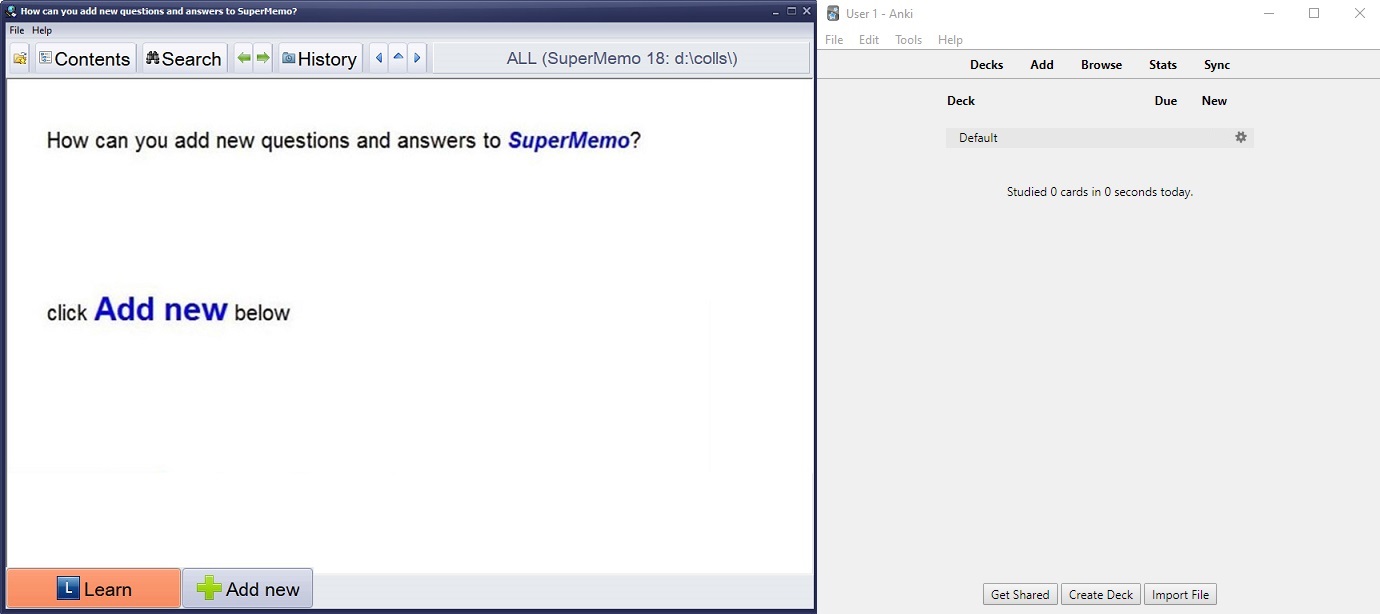The height and width of the screenshot is (614, 1380).
Task: Switch to Decks in Anki
Action: point(986,65)
